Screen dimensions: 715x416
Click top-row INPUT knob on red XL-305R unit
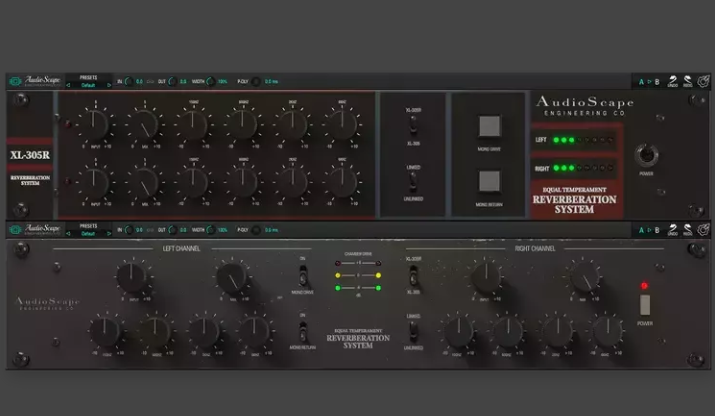tap(94, 123)
